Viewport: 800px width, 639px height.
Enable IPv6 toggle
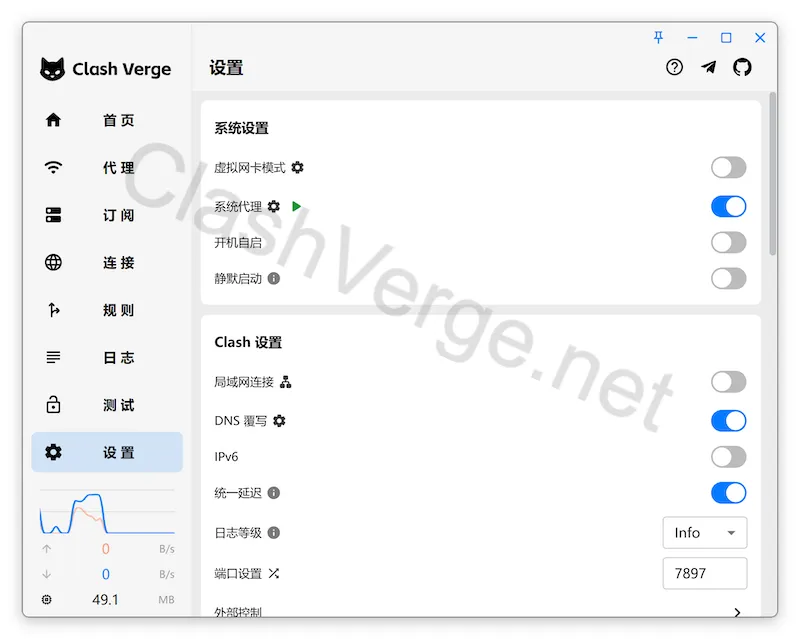pyautogui.click(x=729, y=456)
